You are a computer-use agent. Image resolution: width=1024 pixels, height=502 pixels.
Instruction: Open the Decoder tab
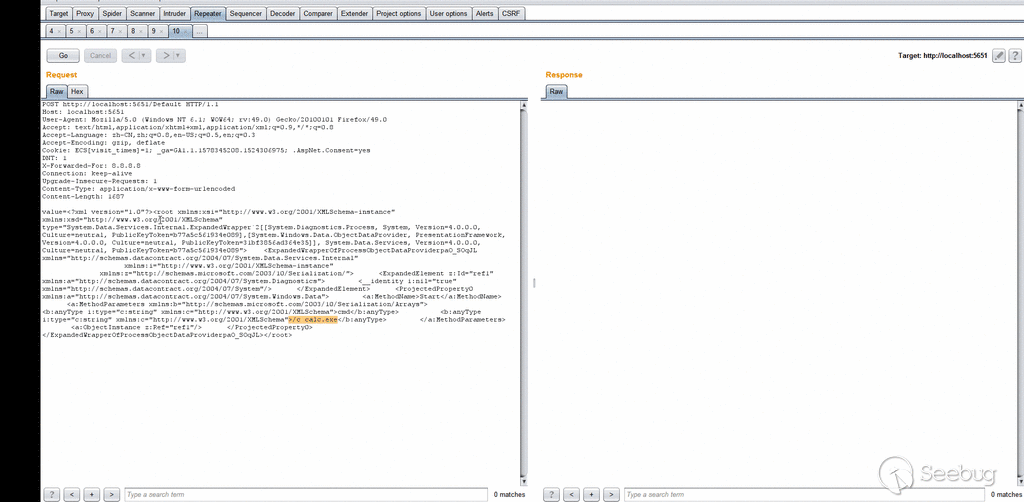[283, 14]
